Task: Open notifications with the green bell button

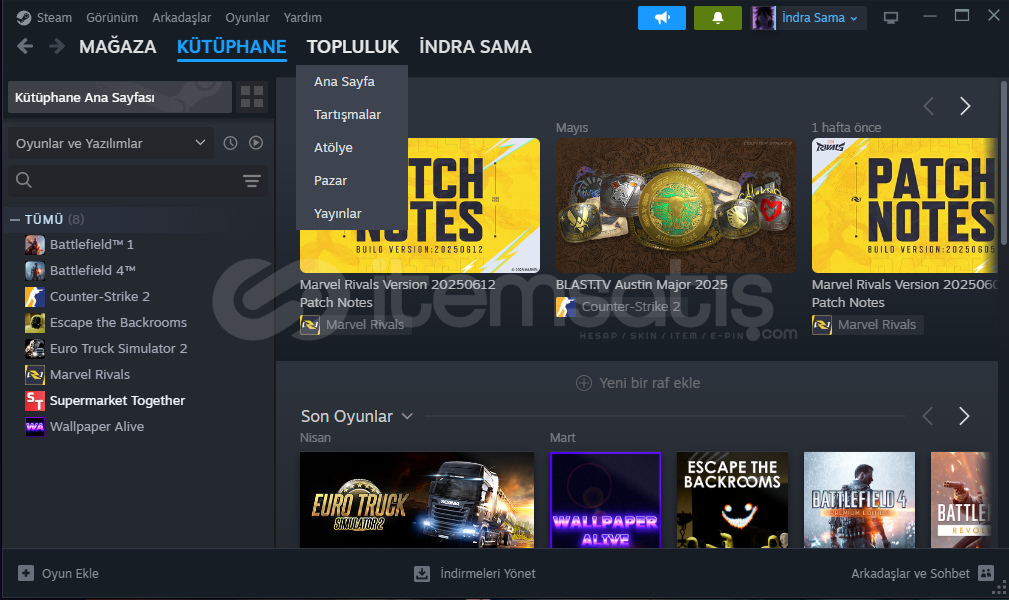Action: click(717, 18)
